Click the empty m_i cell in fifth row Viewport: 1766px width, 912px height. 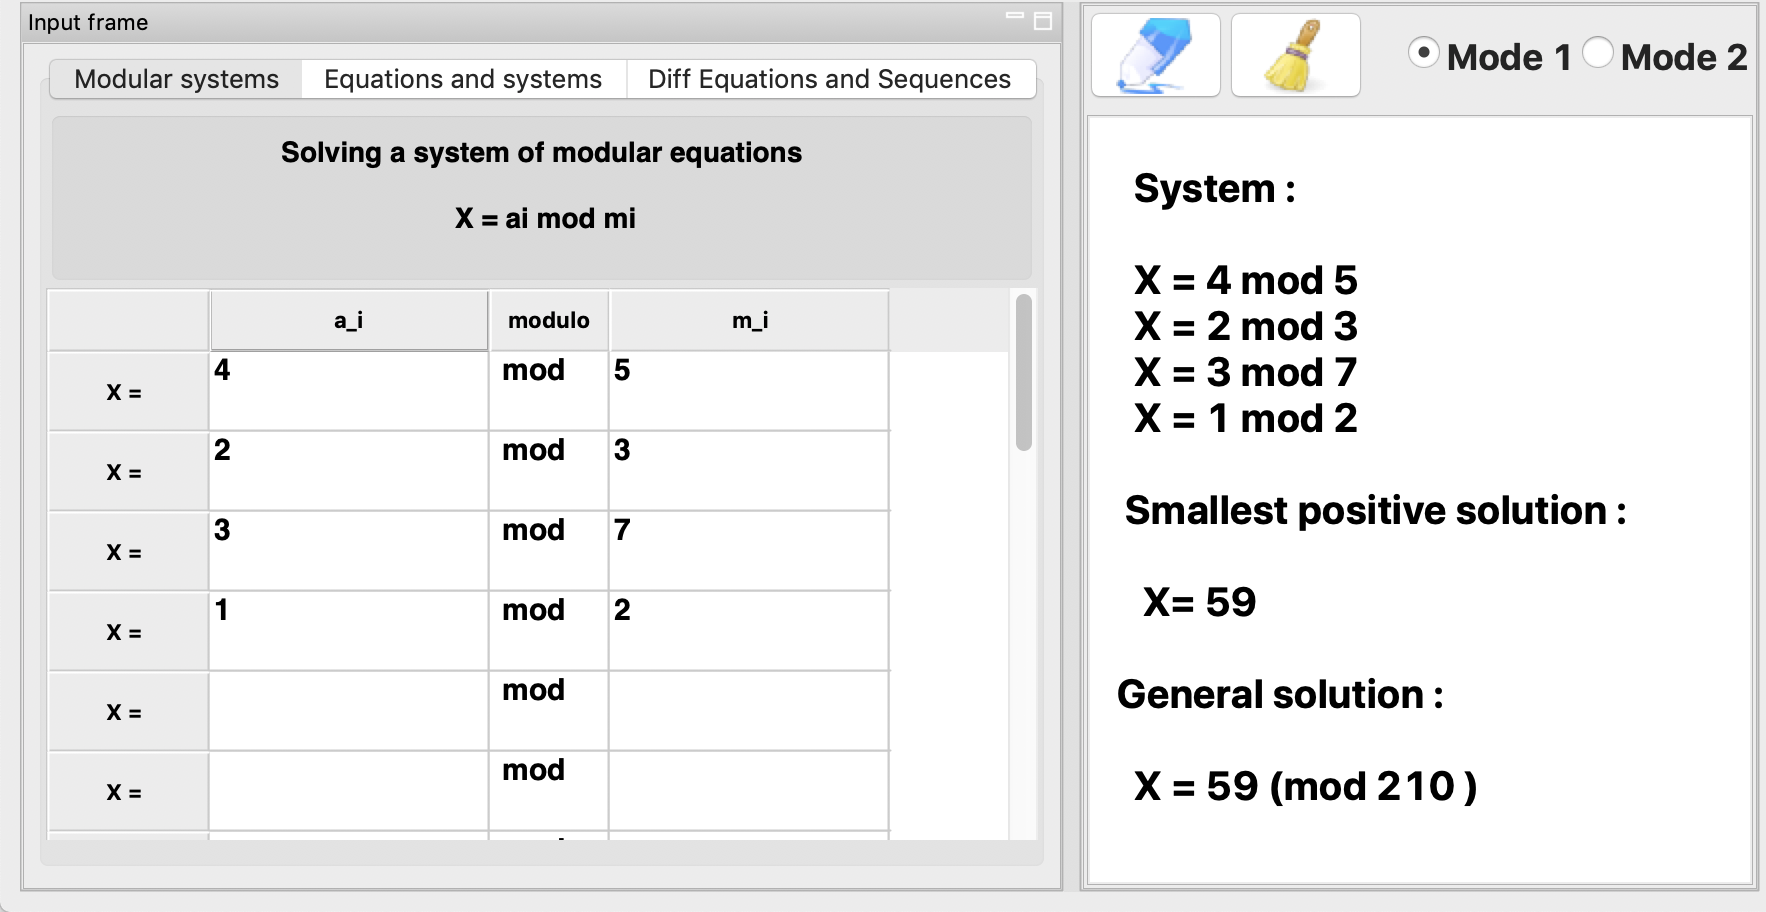tap(749, 711)
